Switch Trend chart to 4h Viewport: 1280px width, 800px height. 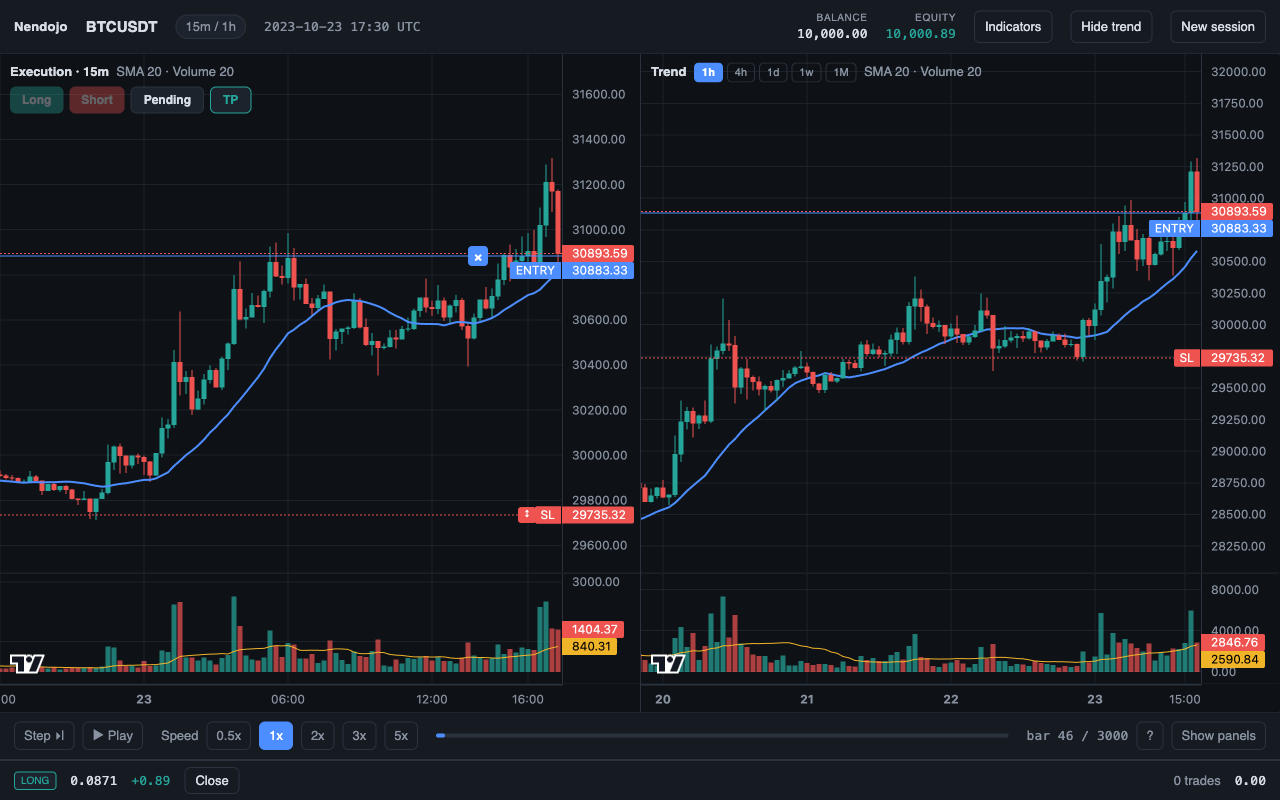pos(741,72)
